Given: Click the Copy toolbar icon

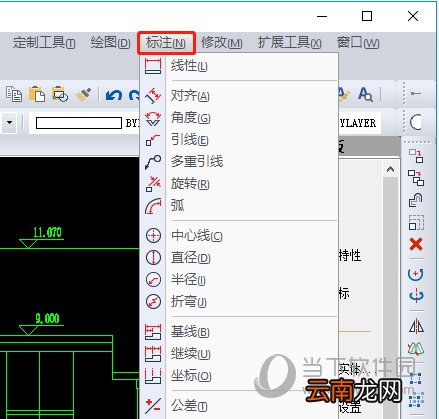Looking at the screenshot, I should [14, 94].
